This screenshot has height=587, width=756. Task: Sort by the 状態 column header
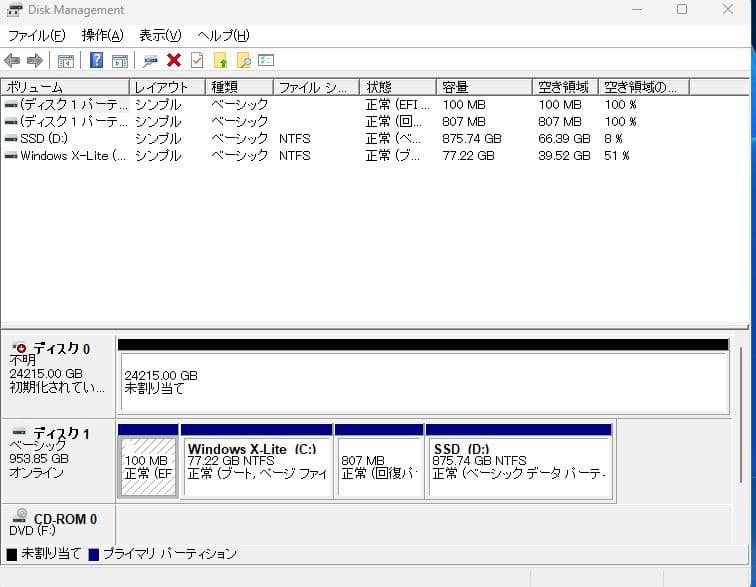pos(398,87)
